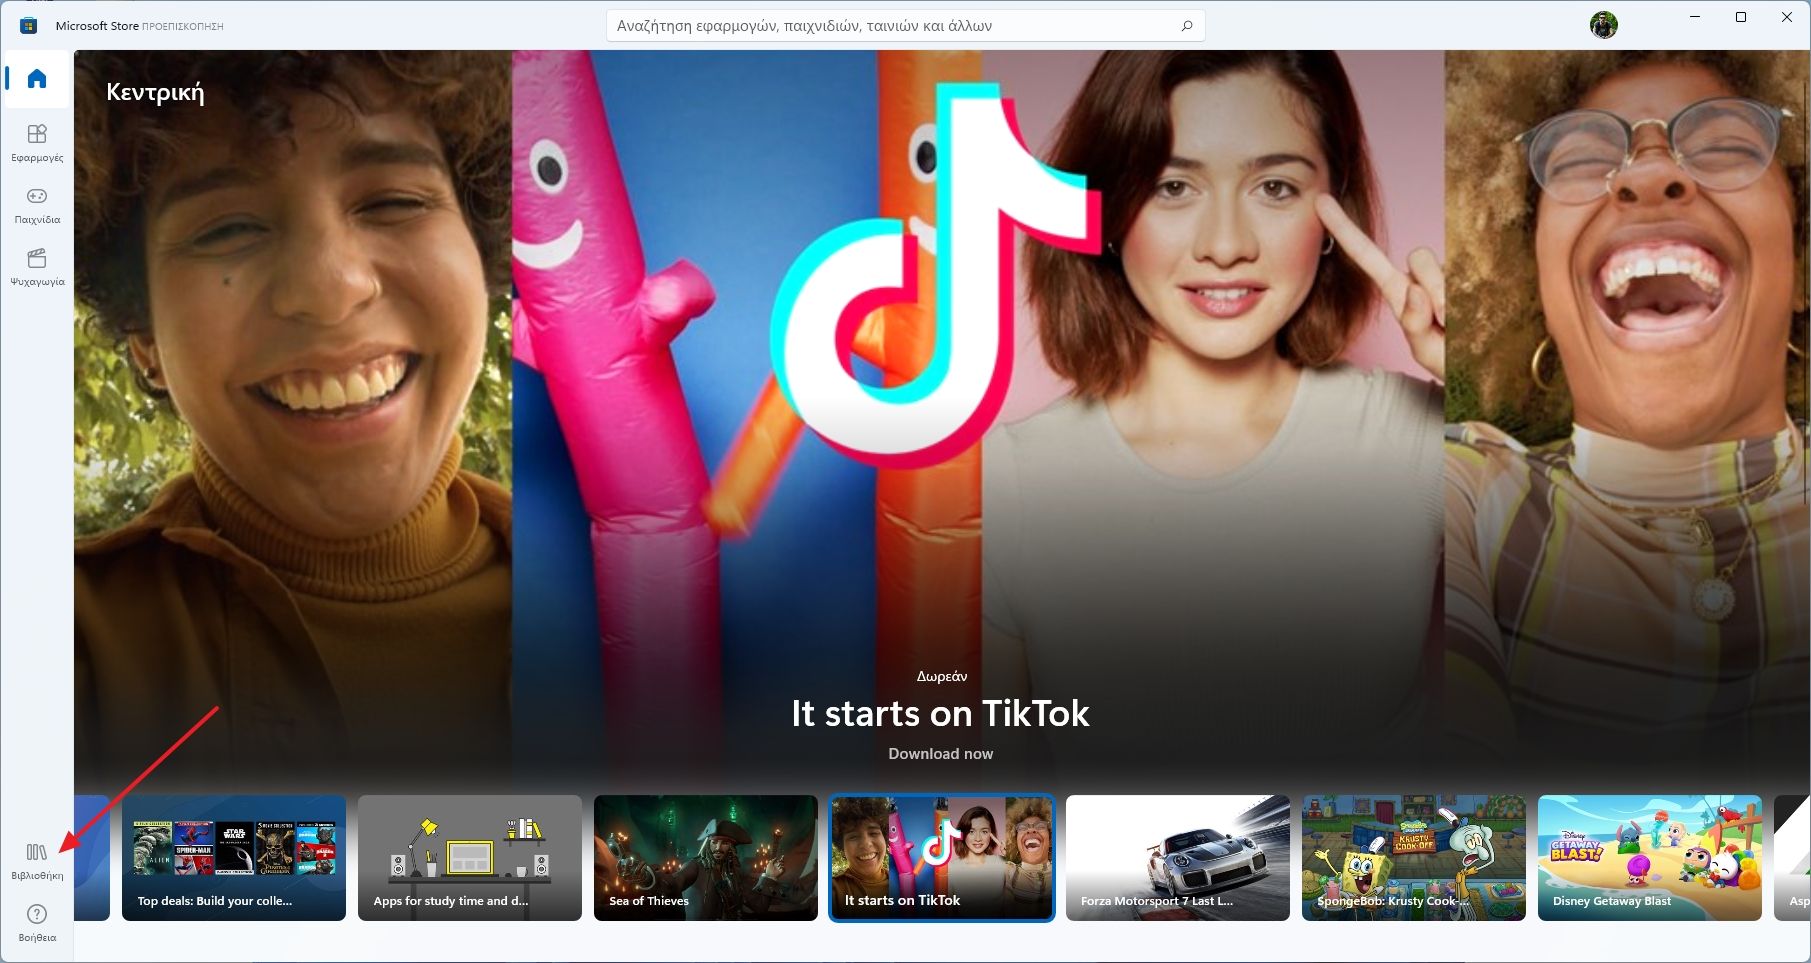Image resolution: width=1811 pixels, height=963 pixels.
Task: Select Top deals: Build your collection tile
Action: coord(234,857)
